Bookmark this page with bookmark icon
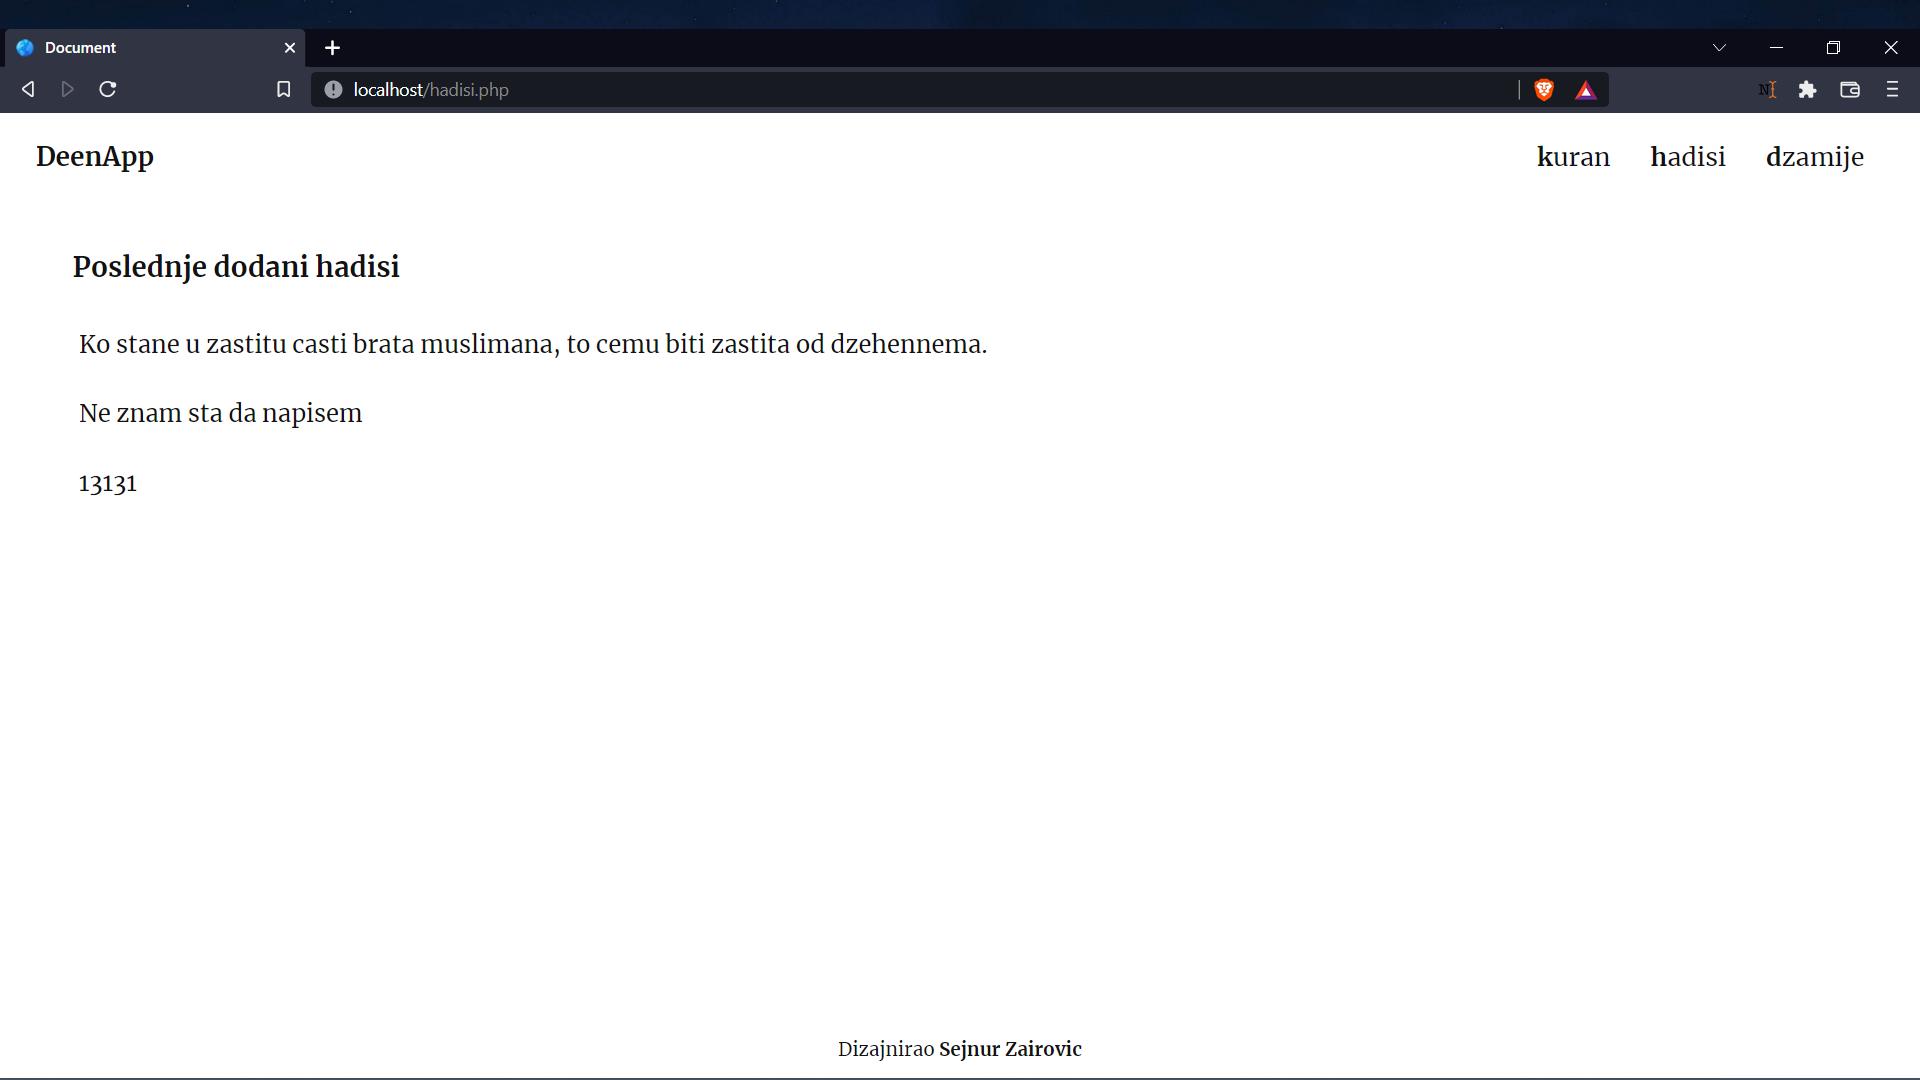The image size is (1920, 1080). pyautogui.click(x=284, y=90)
